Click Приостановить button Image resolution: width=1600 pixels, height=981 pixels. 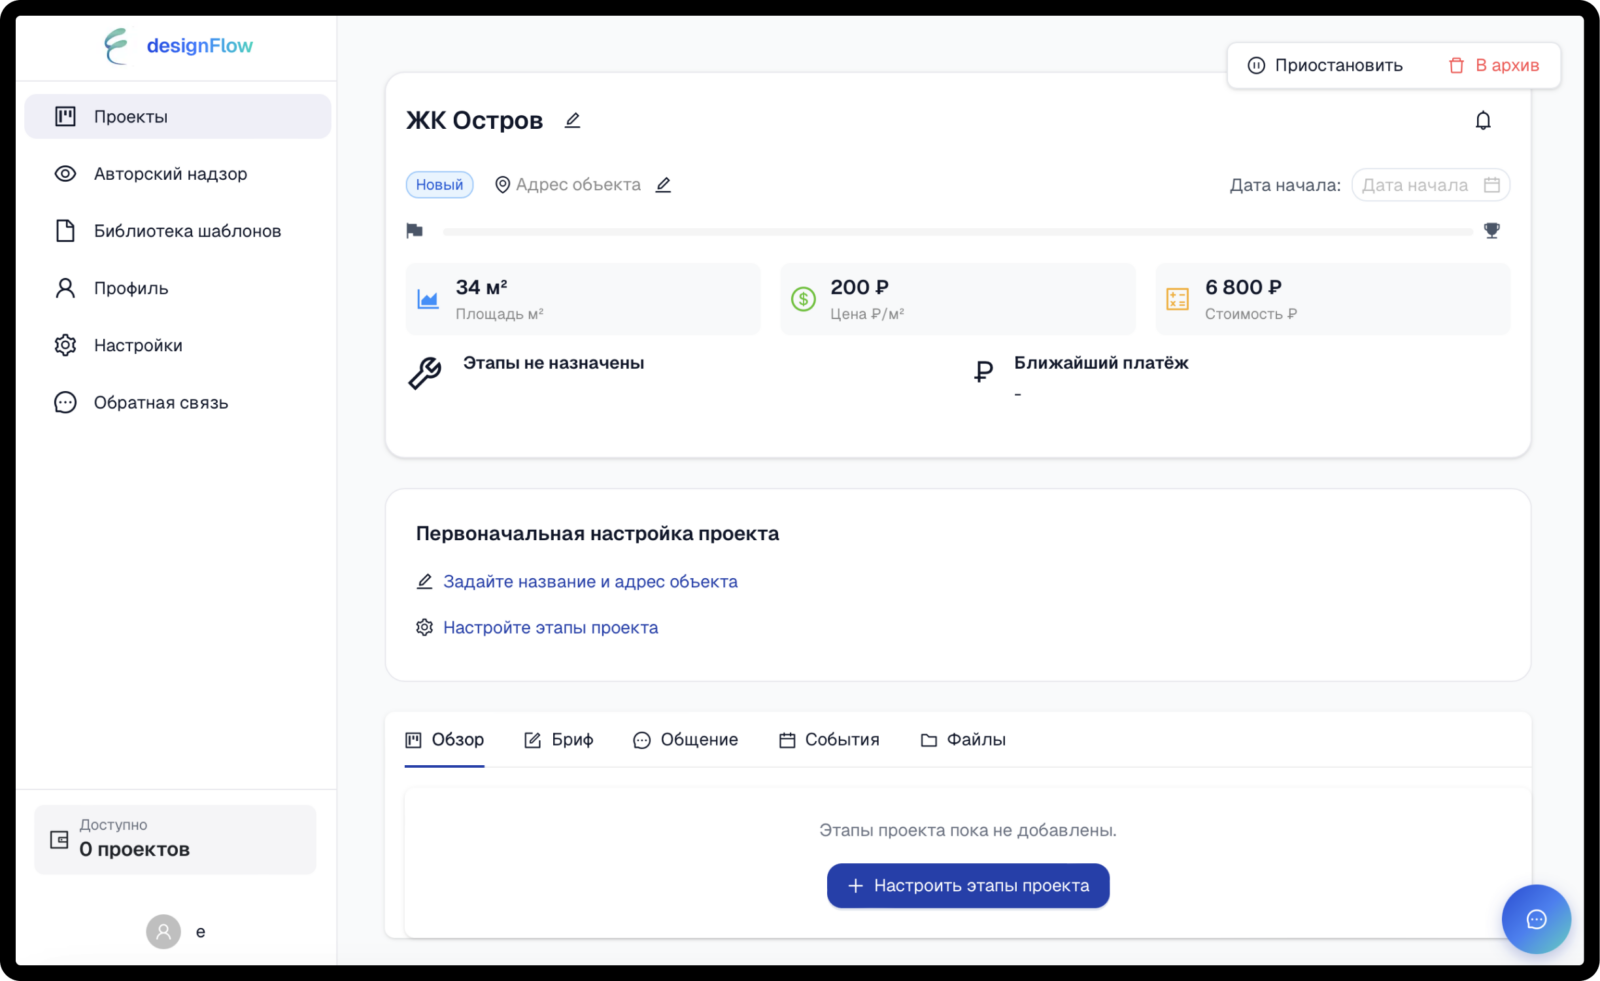pos(1325,66)
